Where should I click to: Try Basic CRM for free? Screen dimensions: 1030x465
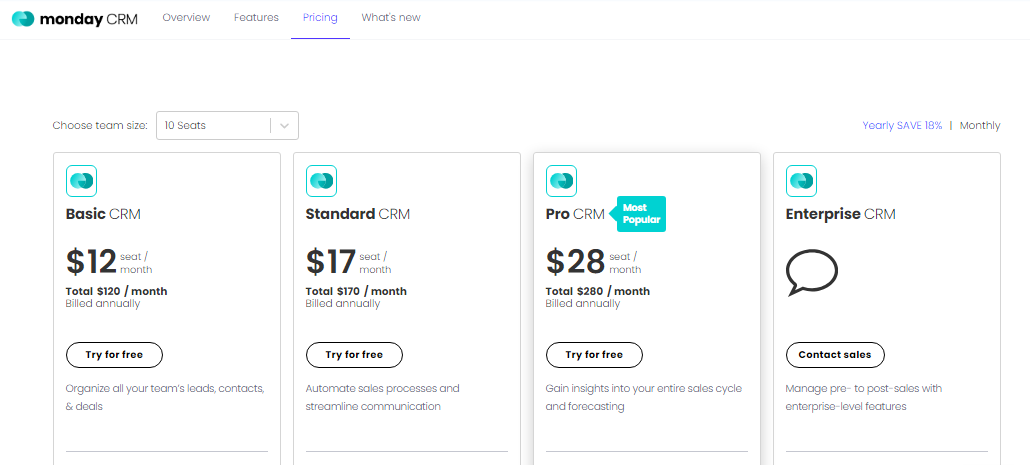pyautogui.click(x=114, y=355)
